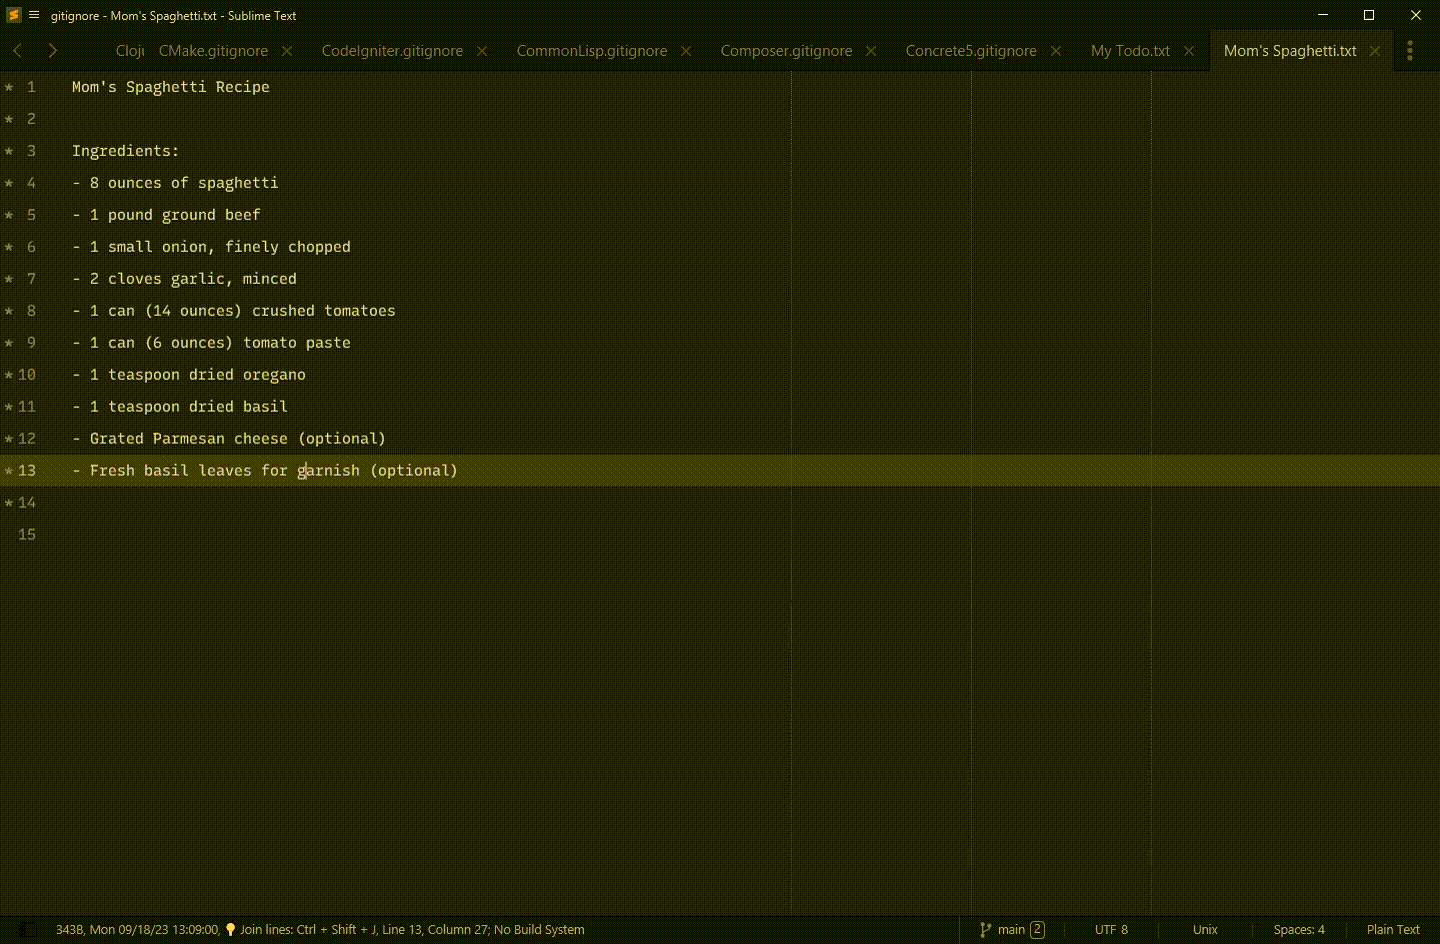1440x944 pixels.
Task: Click the 'Fresh basil leaves for garnish' line
Action: click(265, 471)
